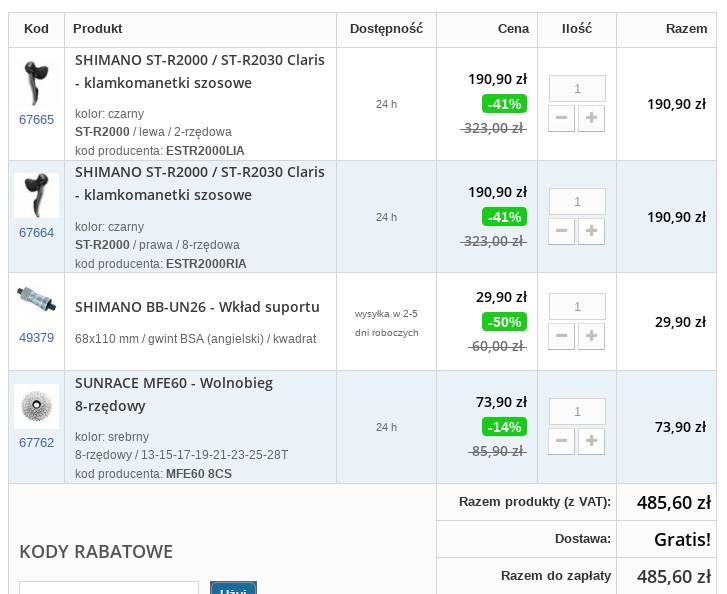This screenshot has height=594, width=727.
Task: Open product code link 67665
Action: point(36,120)
